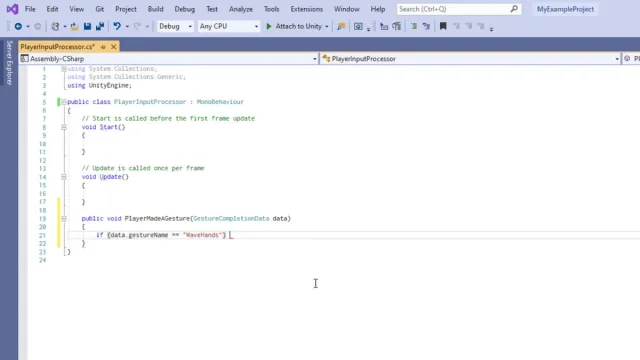Click the find in files icon
640x360 pixels.
click(341, 27)
